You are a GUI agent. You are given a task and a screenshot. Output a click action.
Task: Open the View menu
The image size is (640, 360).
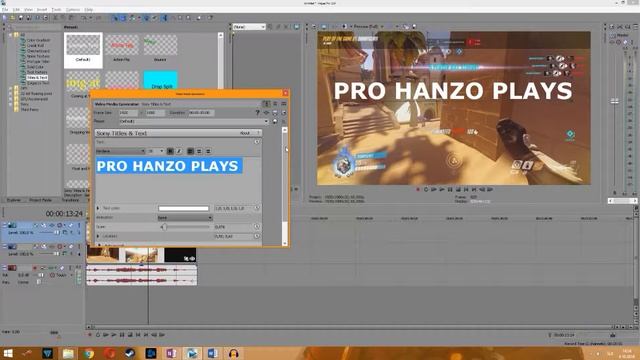pos(28,9)
